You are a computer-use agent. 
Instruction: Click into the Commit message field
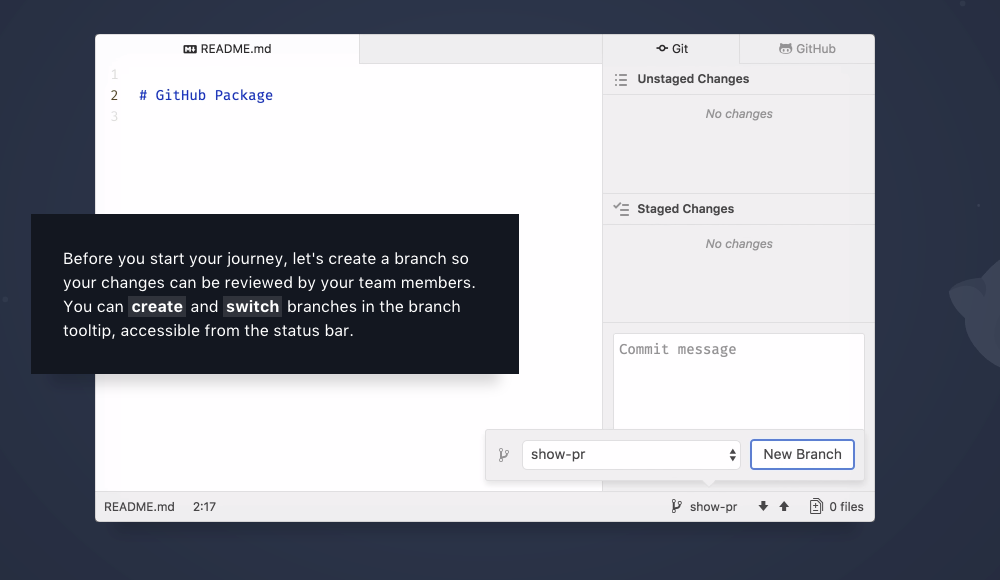(739, 382)
